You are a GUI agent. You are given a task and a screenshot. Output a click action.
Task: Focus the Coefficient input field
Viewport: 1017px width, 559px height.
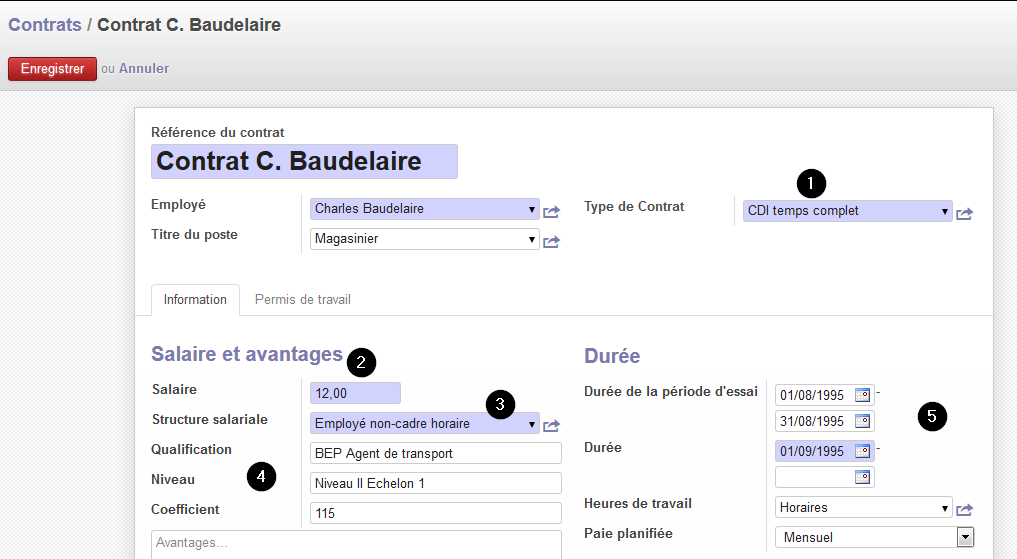[436, 513]
